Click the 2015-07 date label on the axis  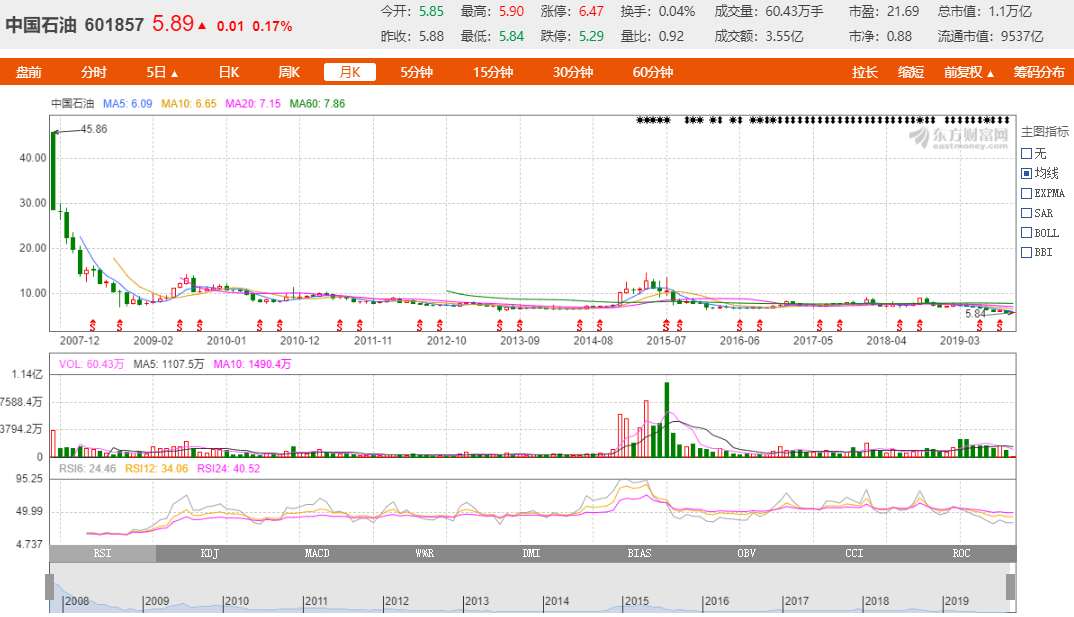(x=666, y=340)
